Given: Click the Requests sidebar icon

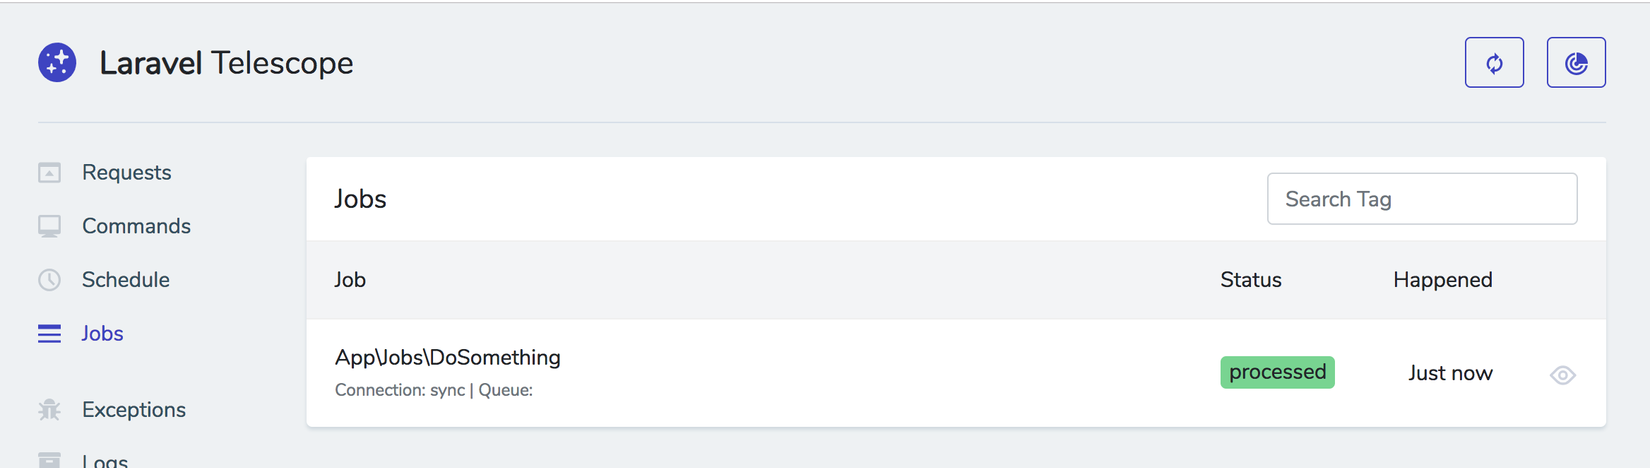Looking at the screenshot, I should pos(49,173).
